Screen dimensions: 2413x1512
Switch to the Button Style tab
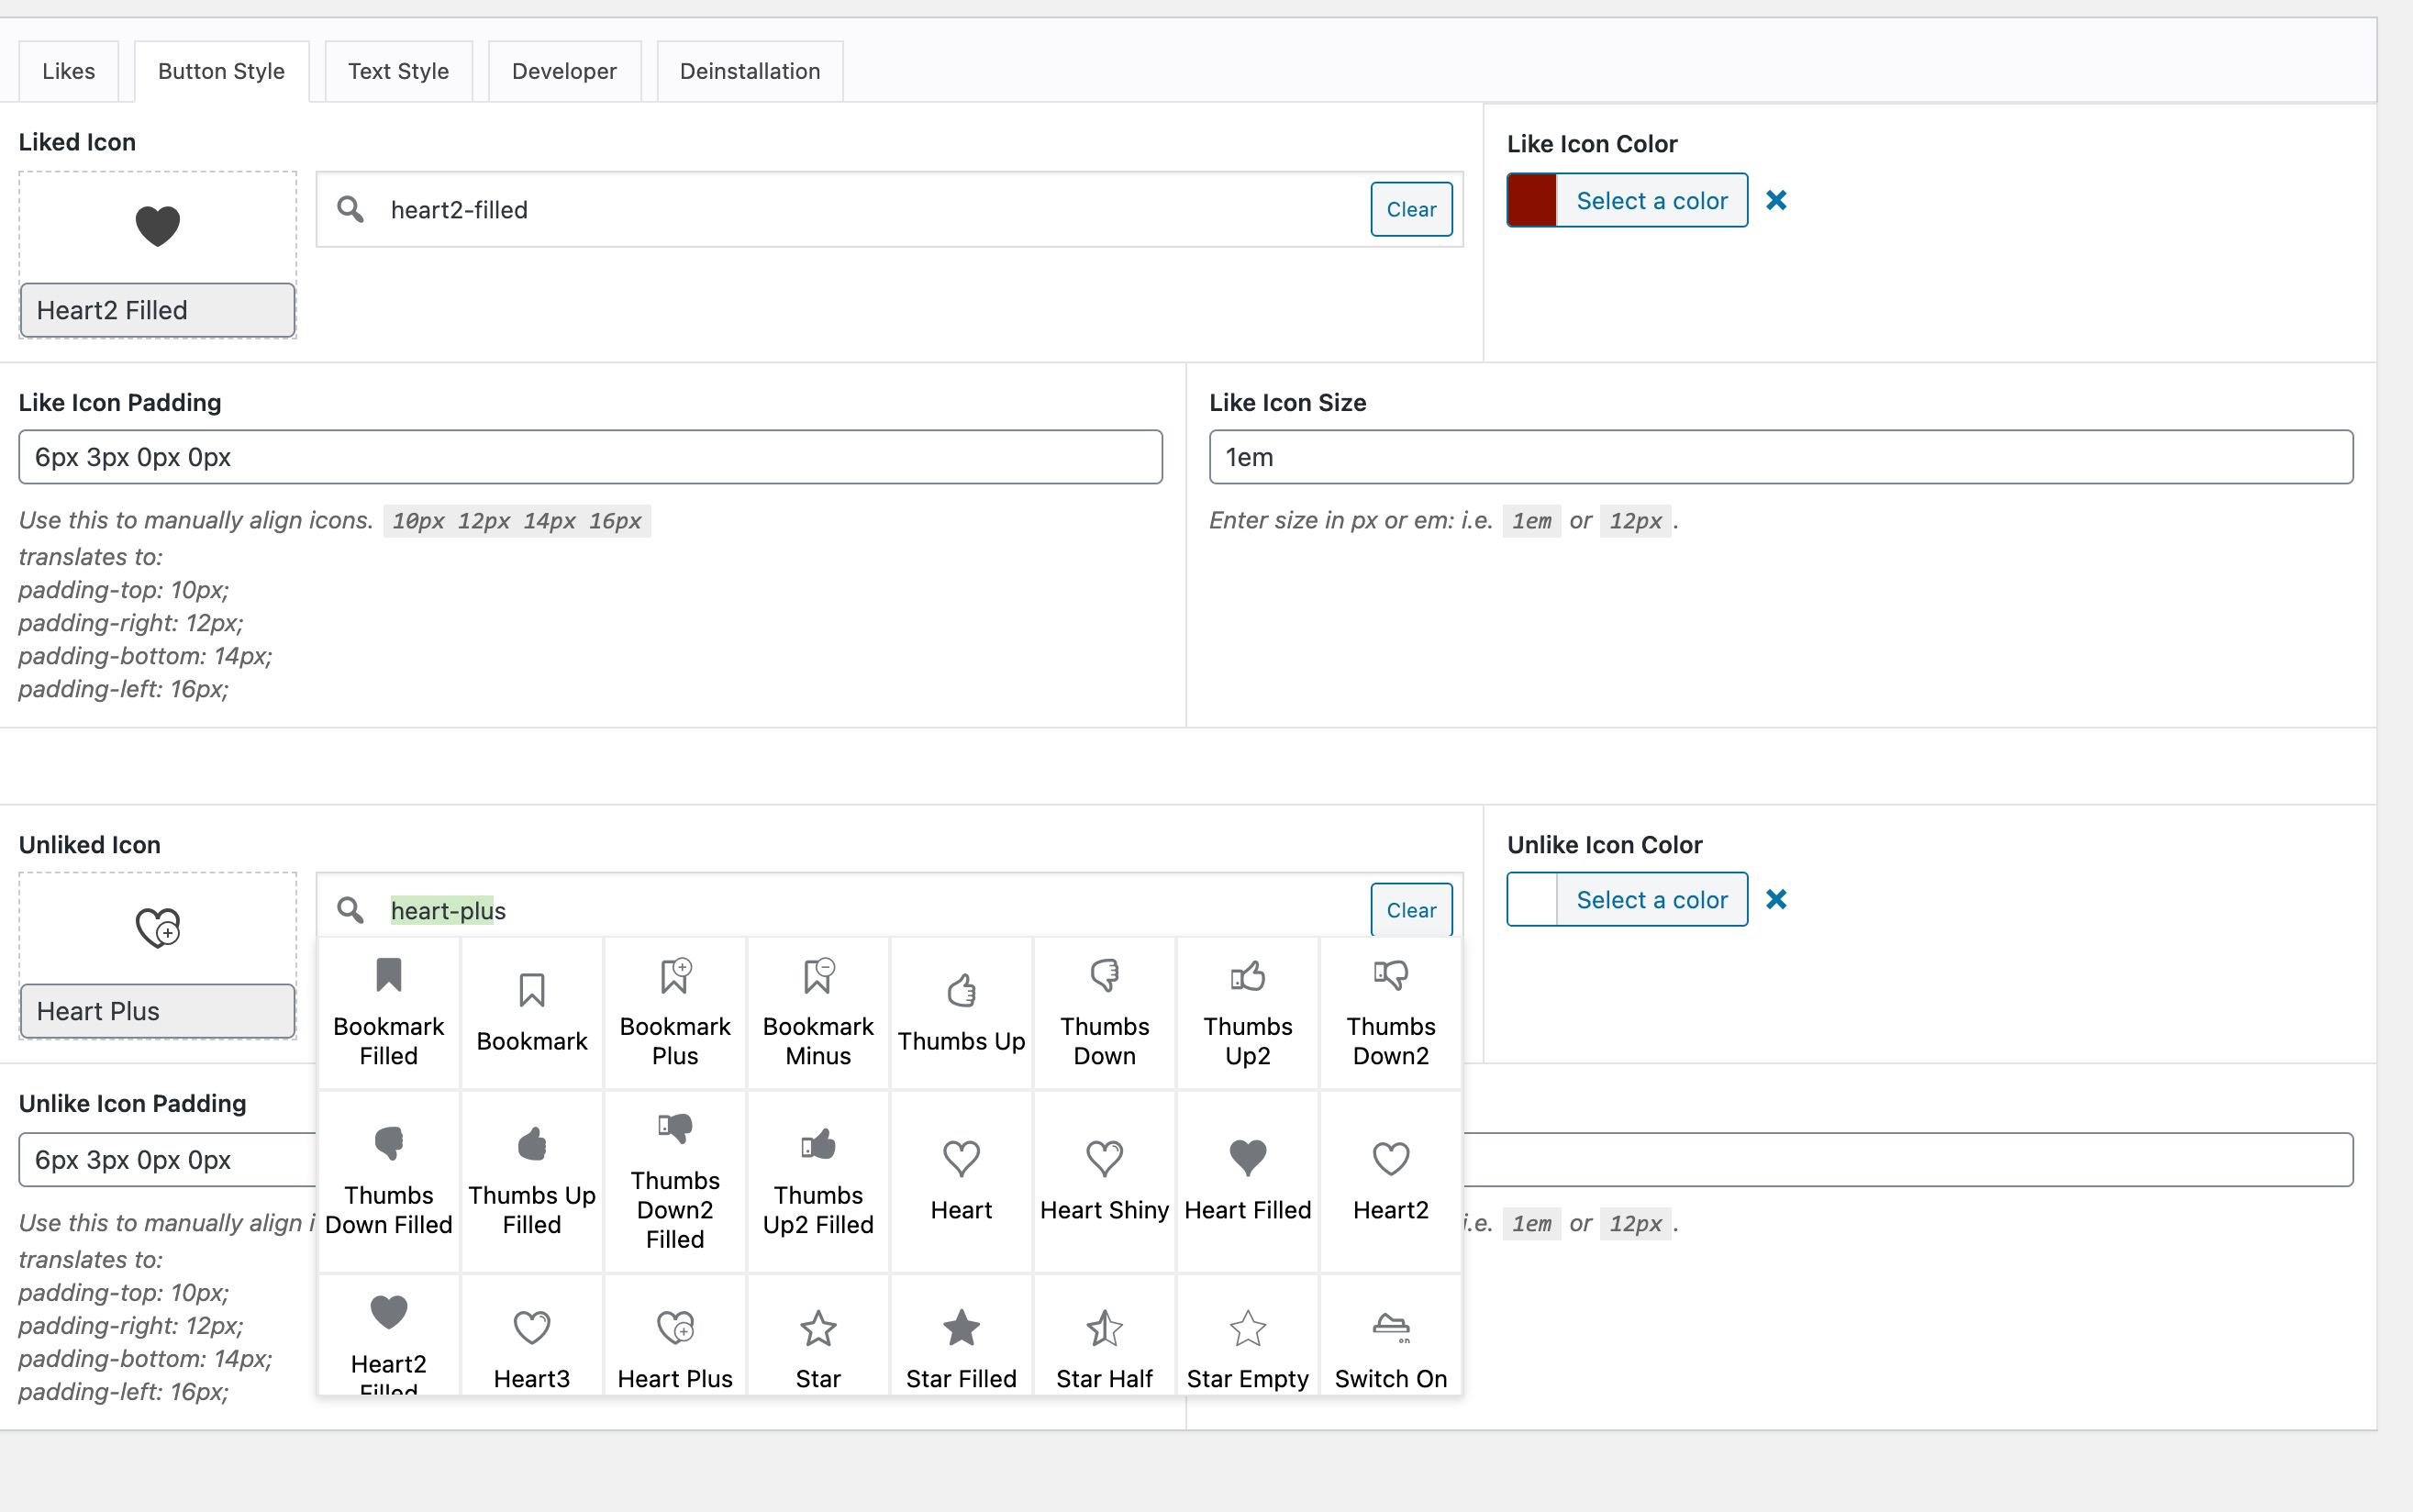pyautogui.click(x=221, y=72)
